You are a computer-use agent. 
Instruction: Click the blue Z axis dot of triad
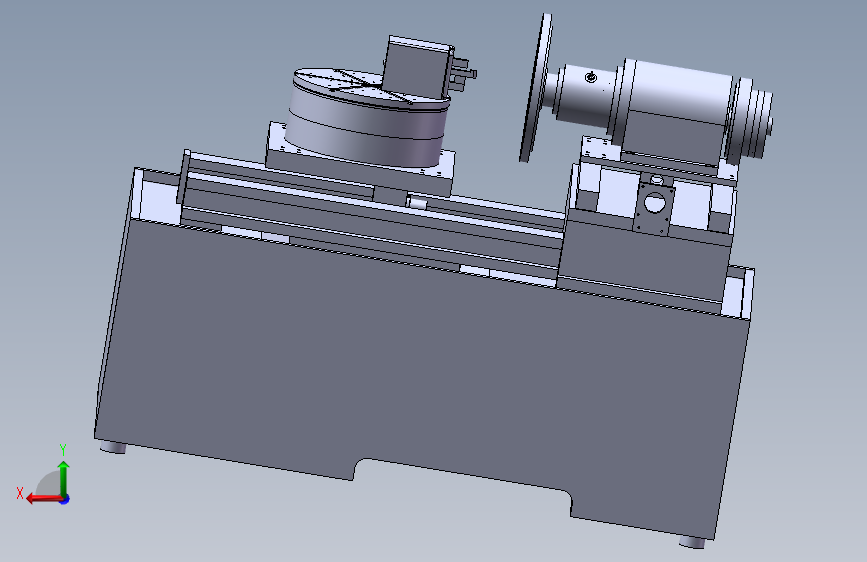coord(65,499)
